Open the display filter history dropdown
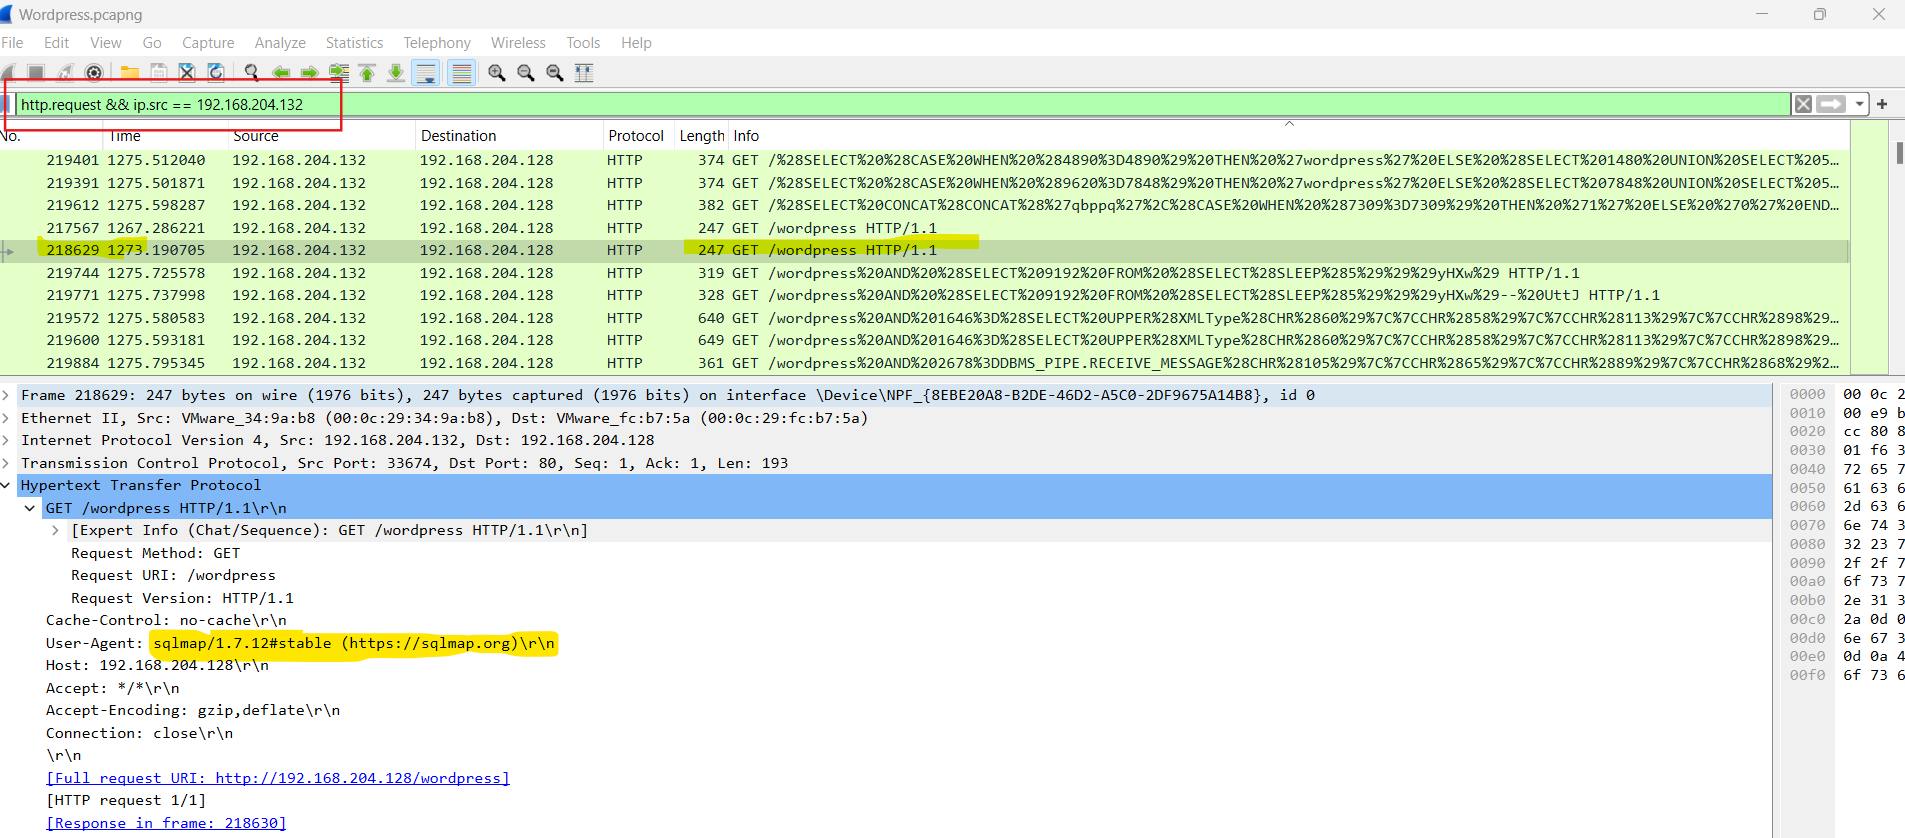Screen dimensions: 1905x838 1859,104
